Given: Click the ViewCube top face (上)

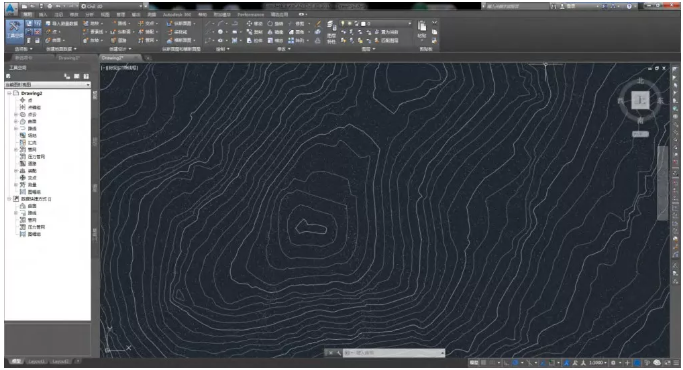Looking at the screenshot, I should (x=640, y=100).
